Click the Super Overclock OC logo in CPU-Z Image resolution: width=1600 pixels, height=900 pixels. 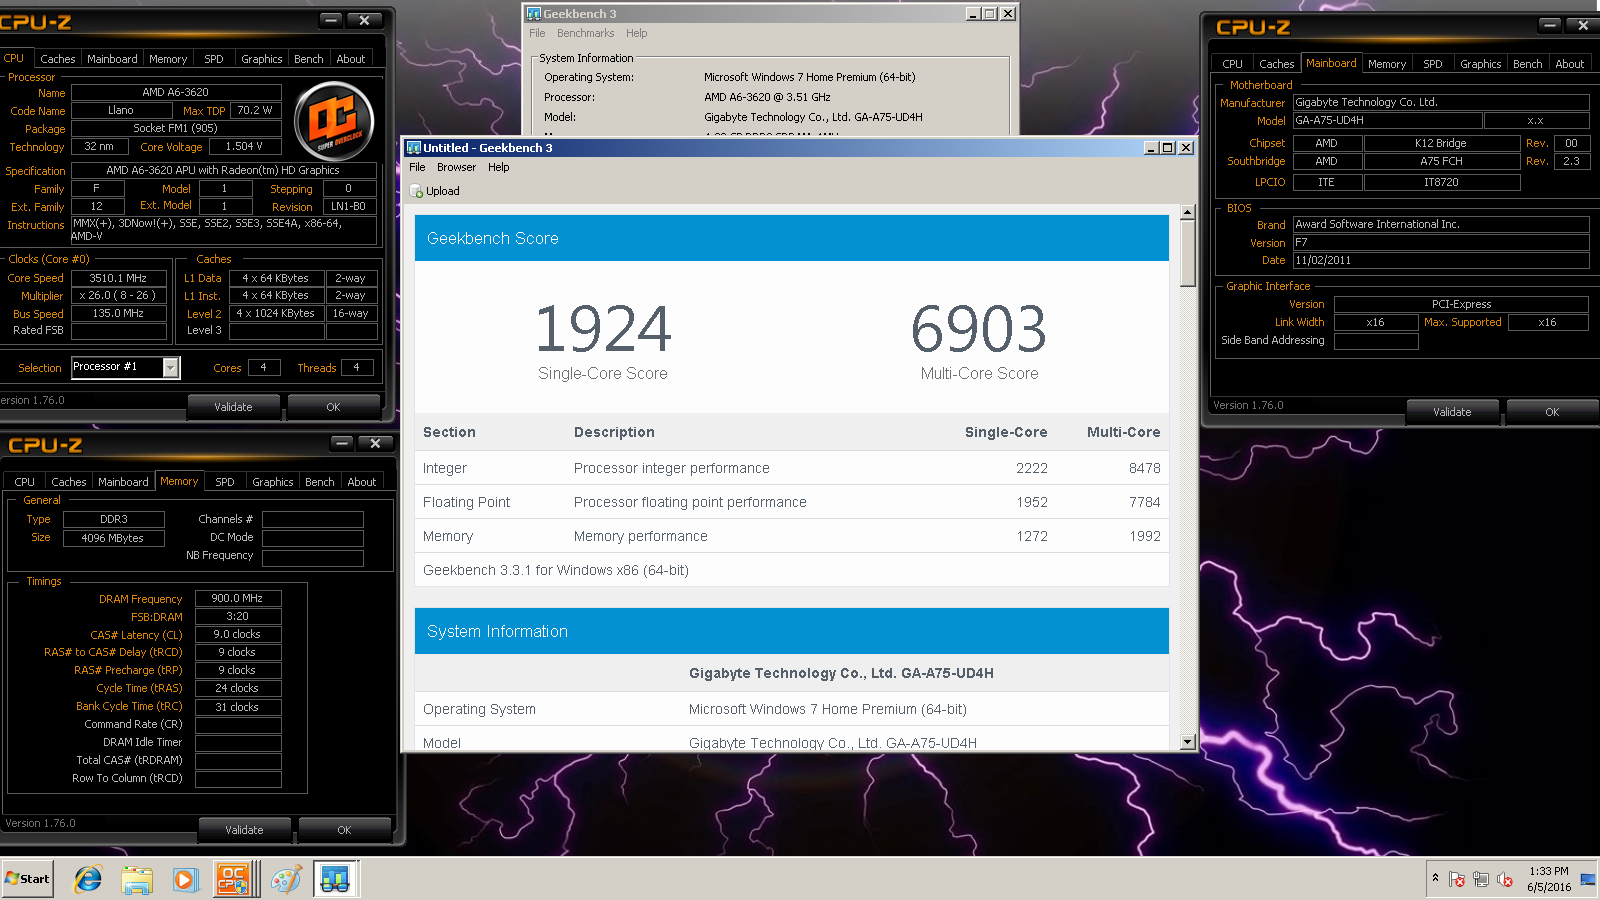[x=335, y=121]
